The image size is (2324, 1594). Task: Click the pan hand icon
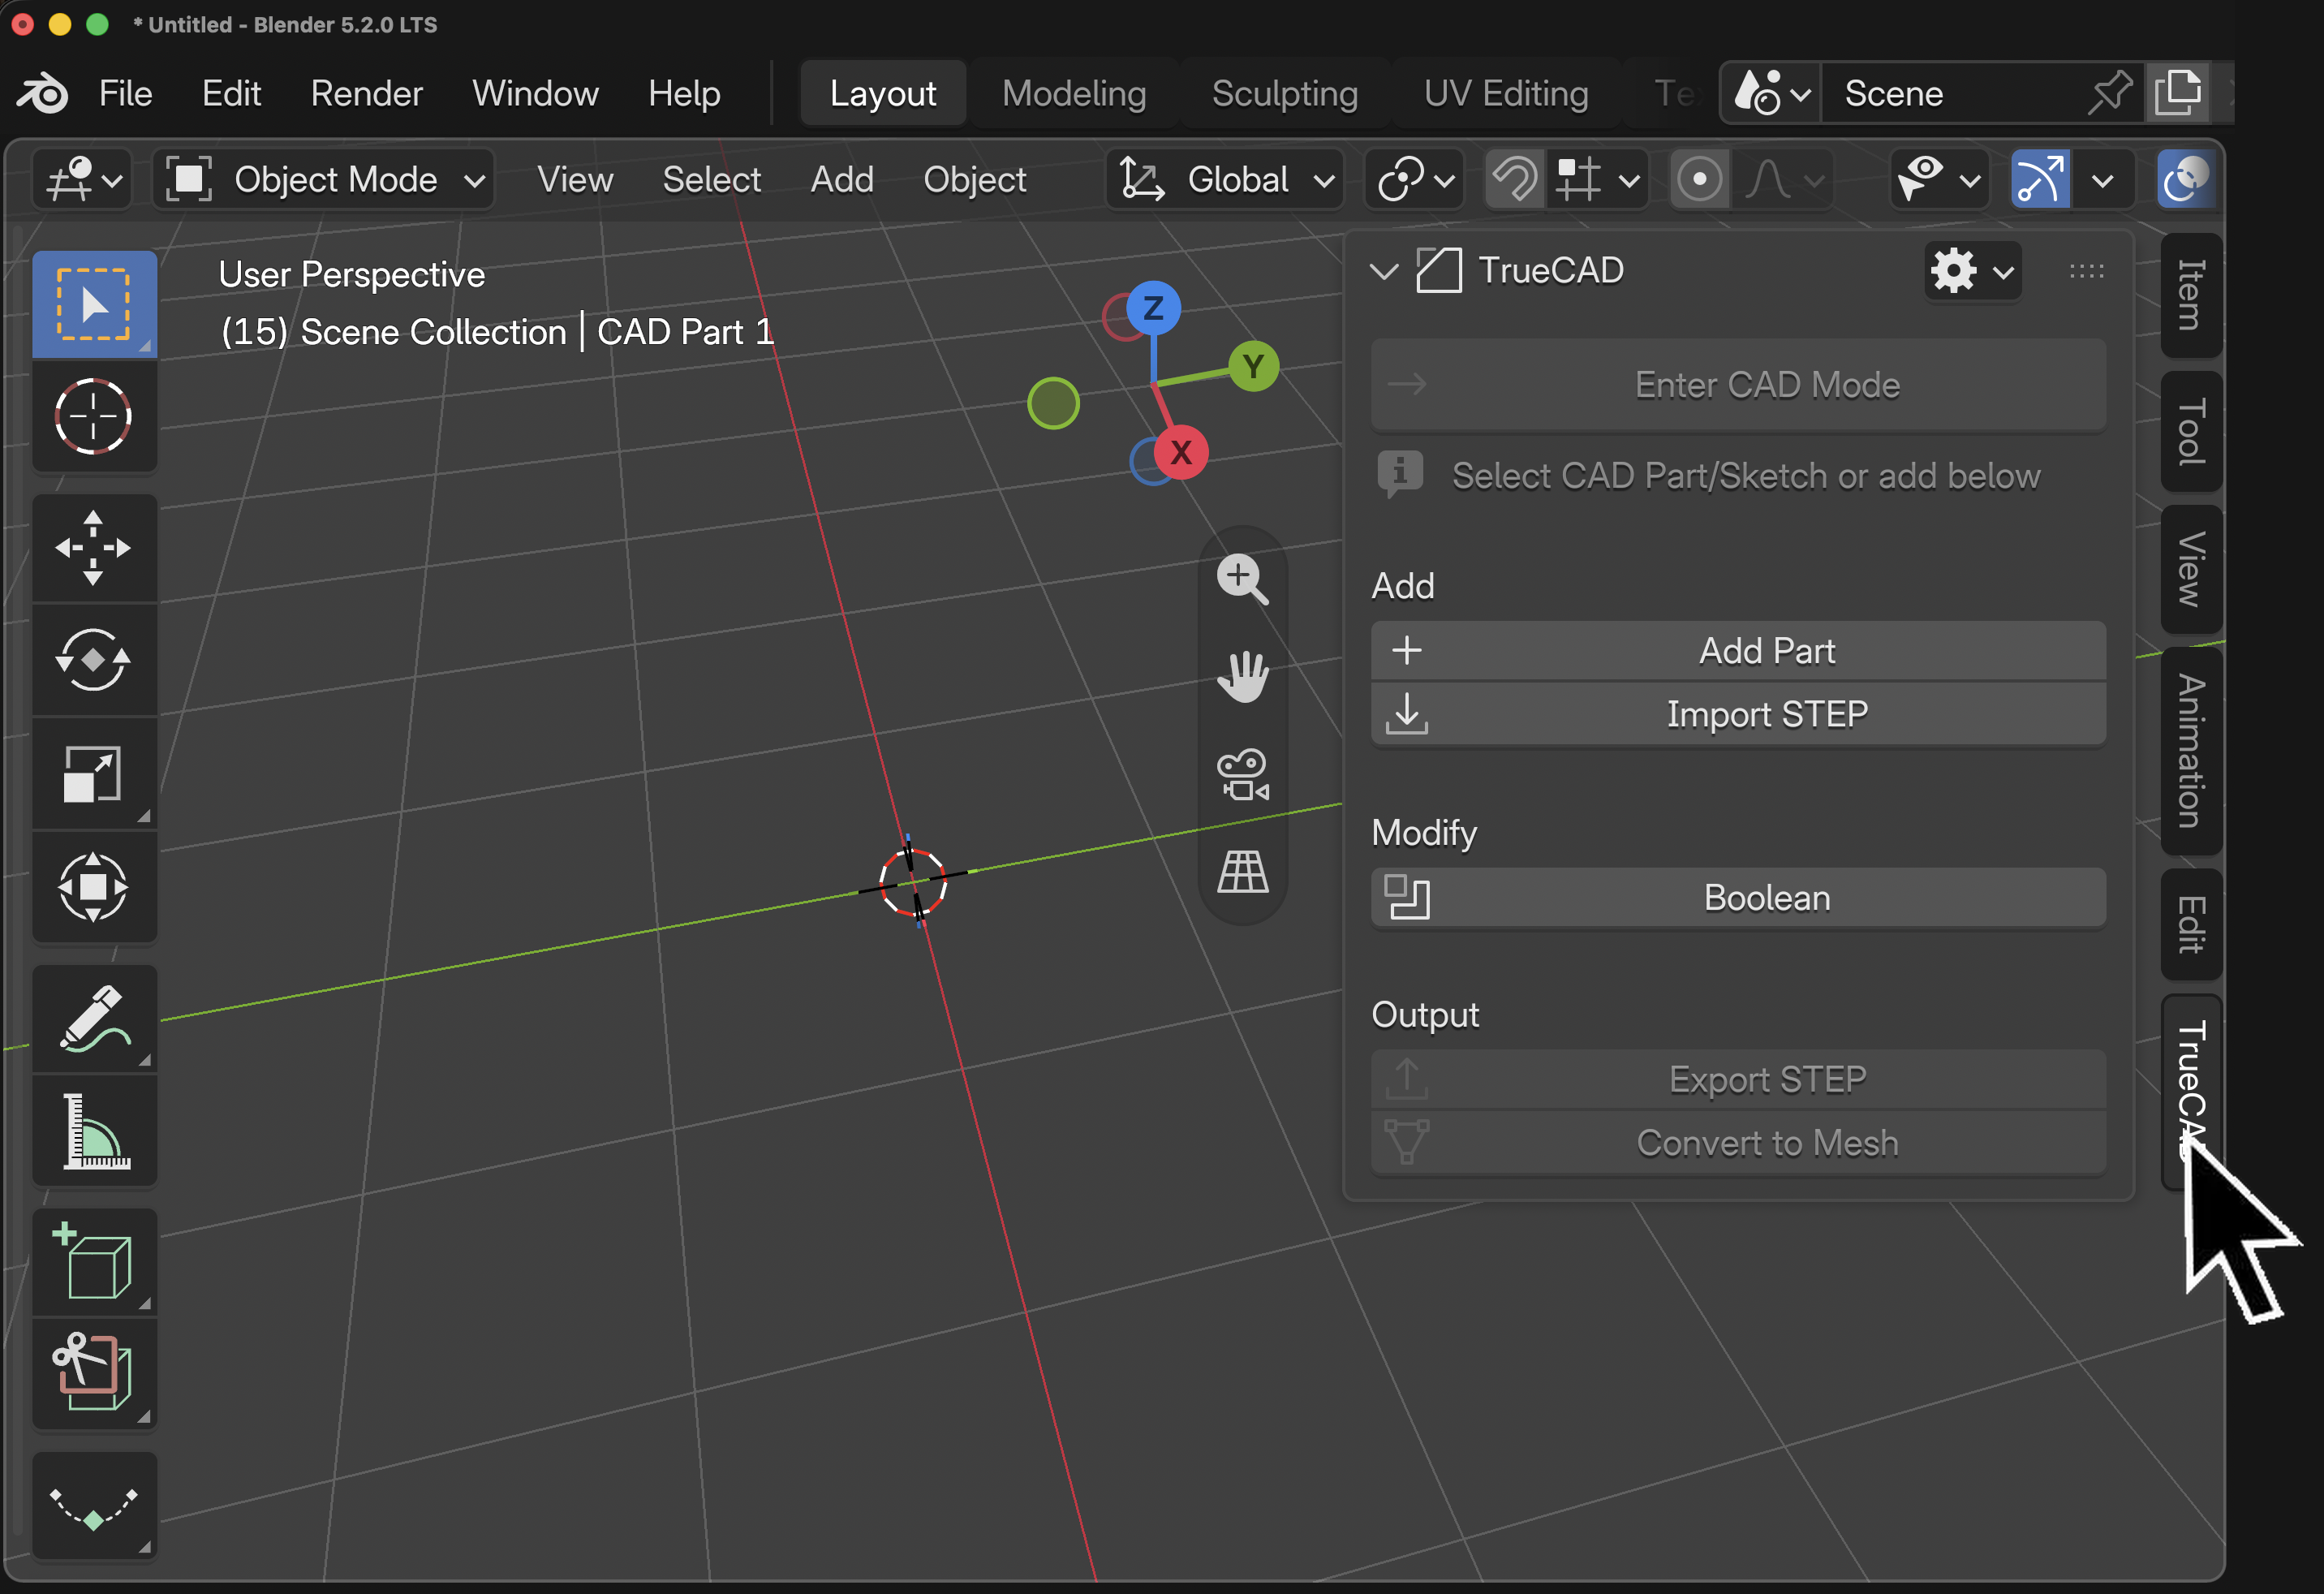(x=1243, y=676)
